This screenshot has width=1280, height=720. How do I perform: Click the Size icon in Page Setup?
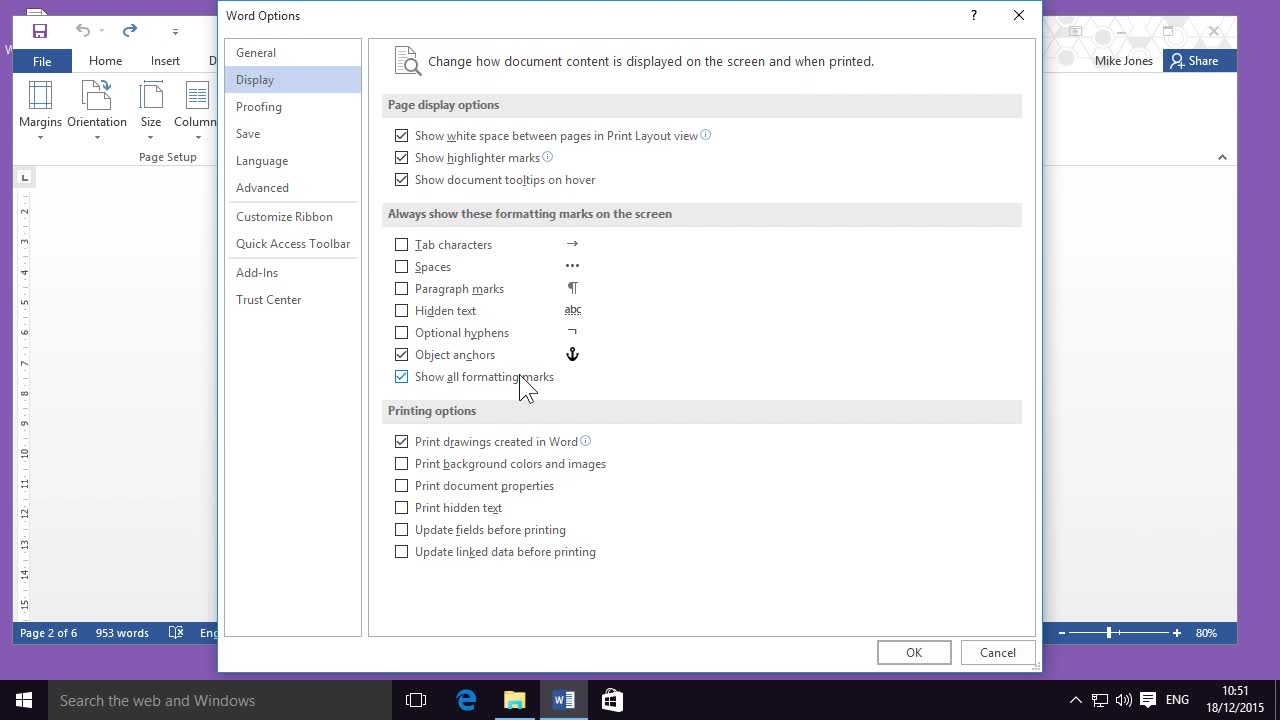click(x=151, y=96)
